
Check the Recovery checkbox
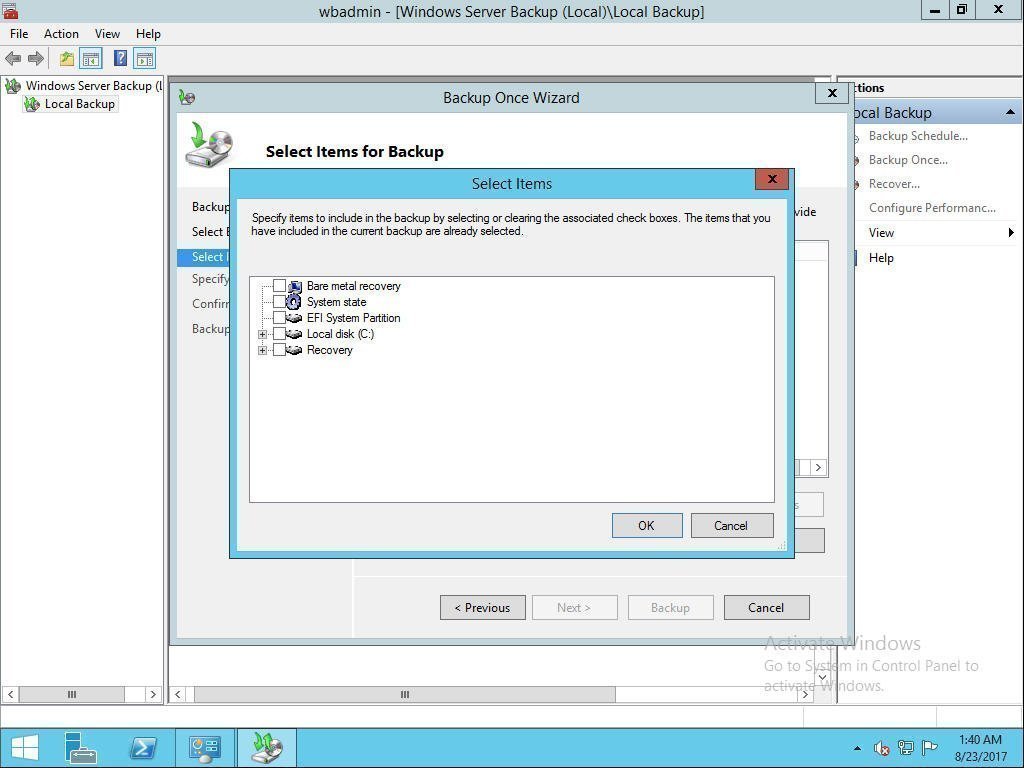(279, 350)
